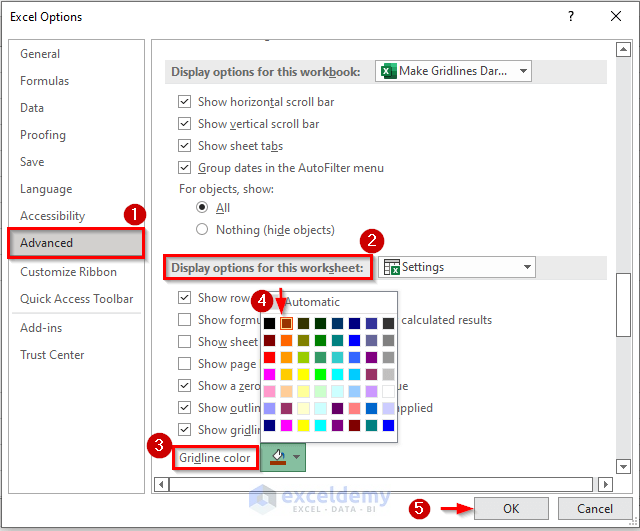
Task: Click the gridline color paint bucket icon
Action: [278, 457]
